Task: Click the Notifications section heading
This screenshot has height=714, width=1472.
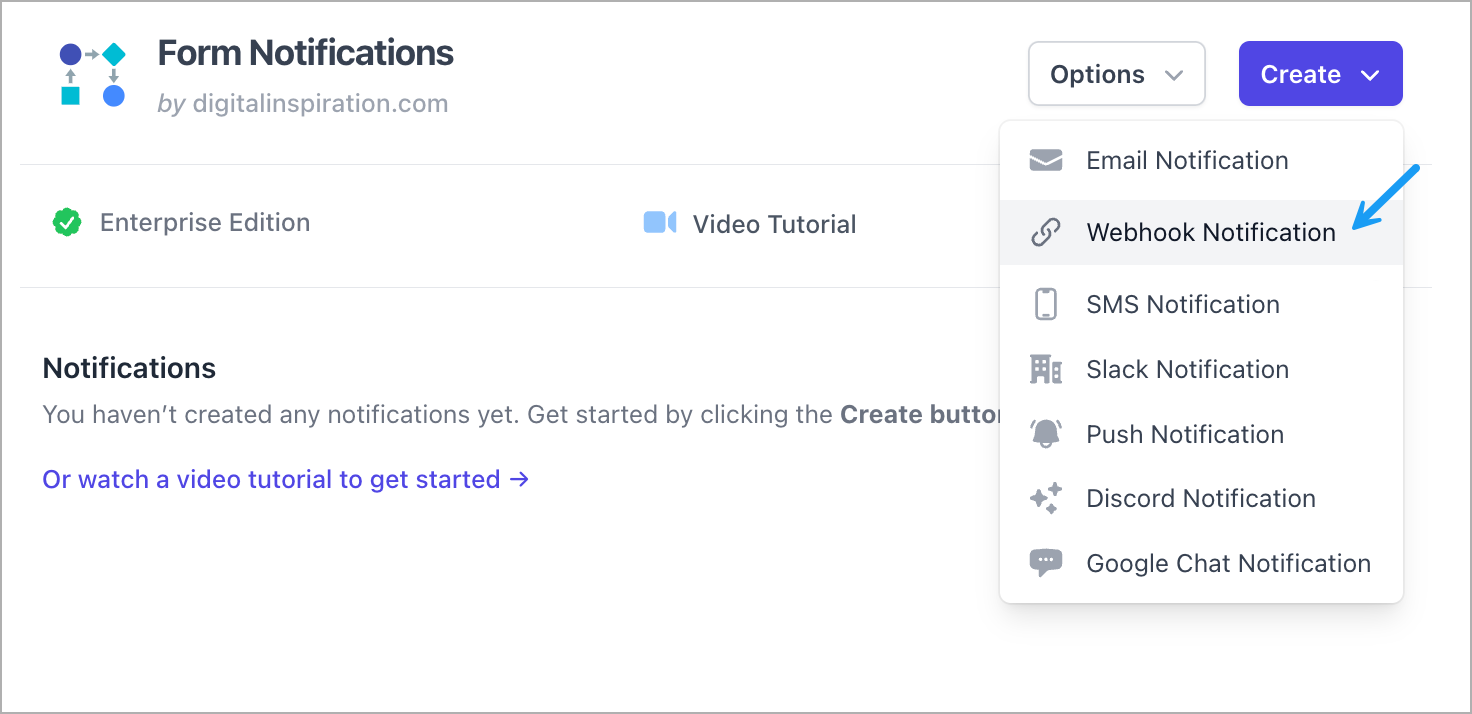Action: tap(128, 368)
